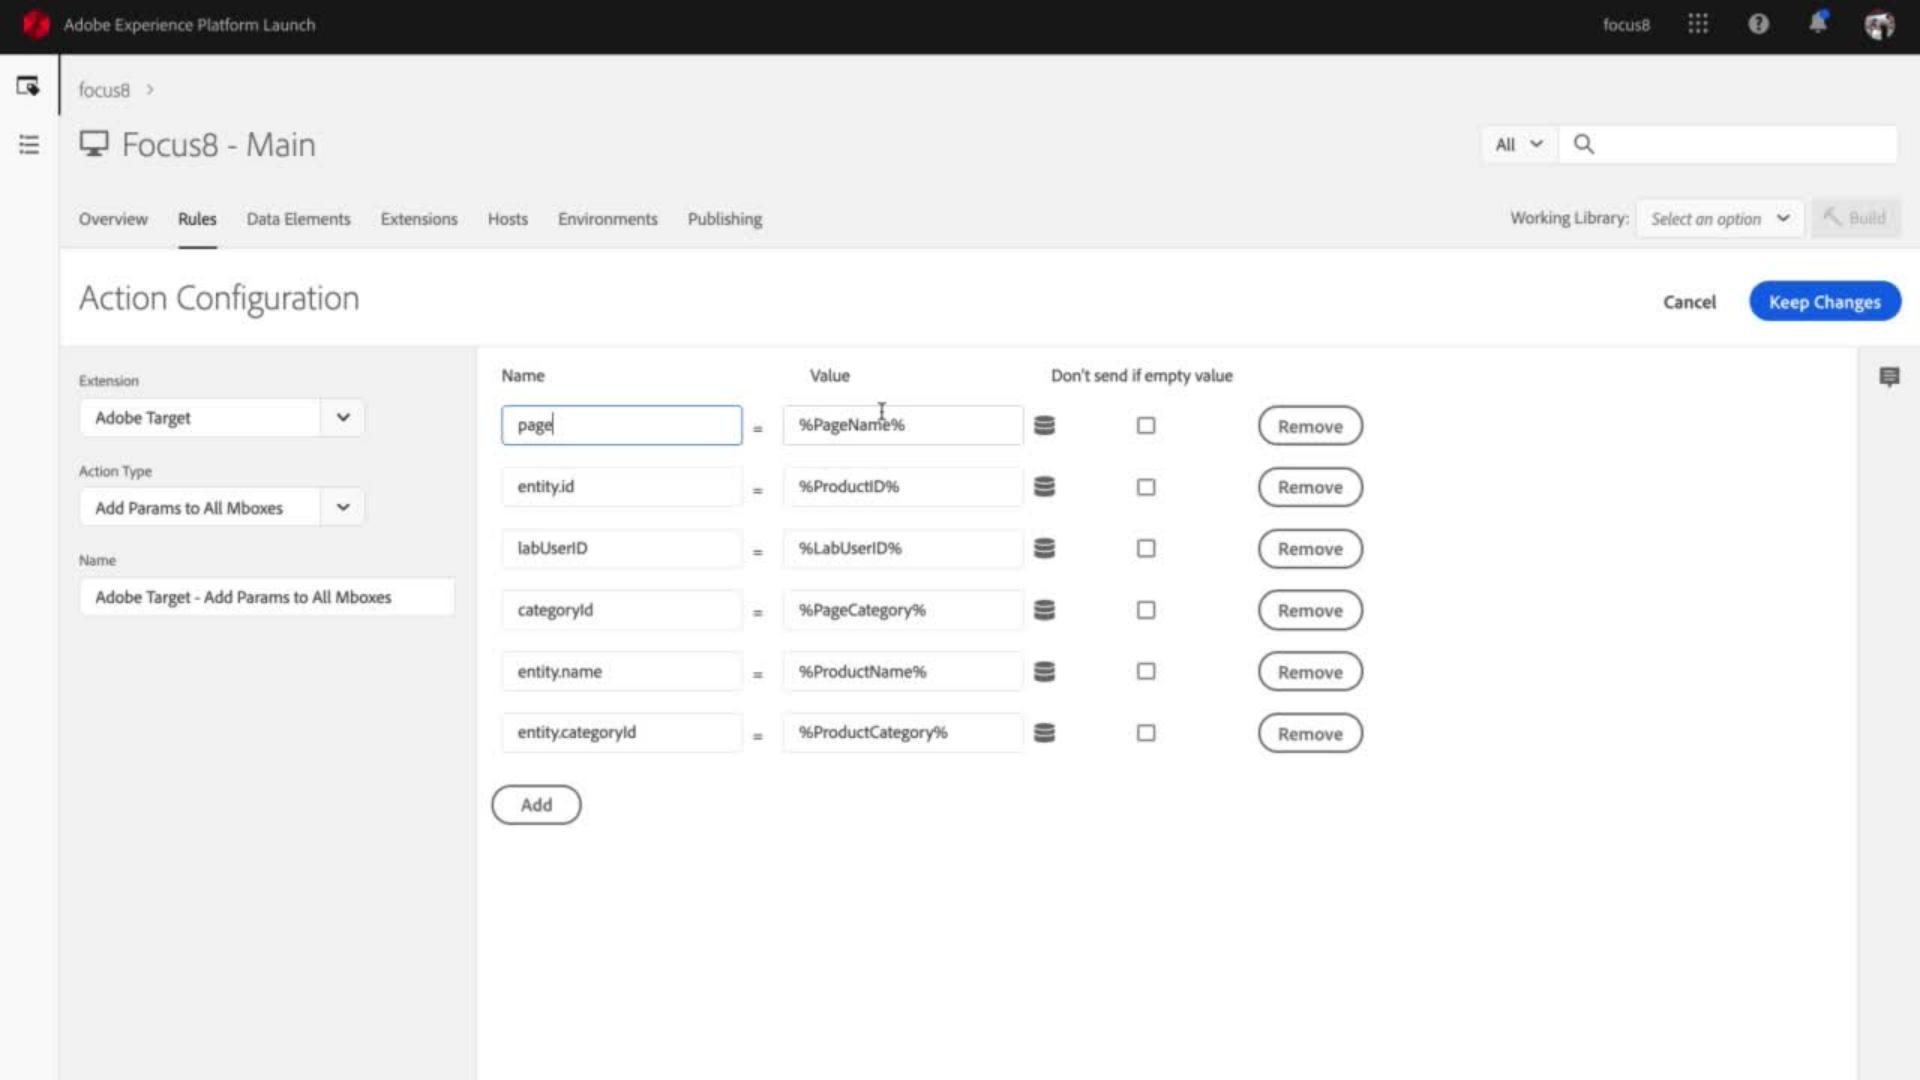Remove the categoryId parameter row
Image resolution: width=1920 pixels, height=1080 pixels.
click(1310, 610)
